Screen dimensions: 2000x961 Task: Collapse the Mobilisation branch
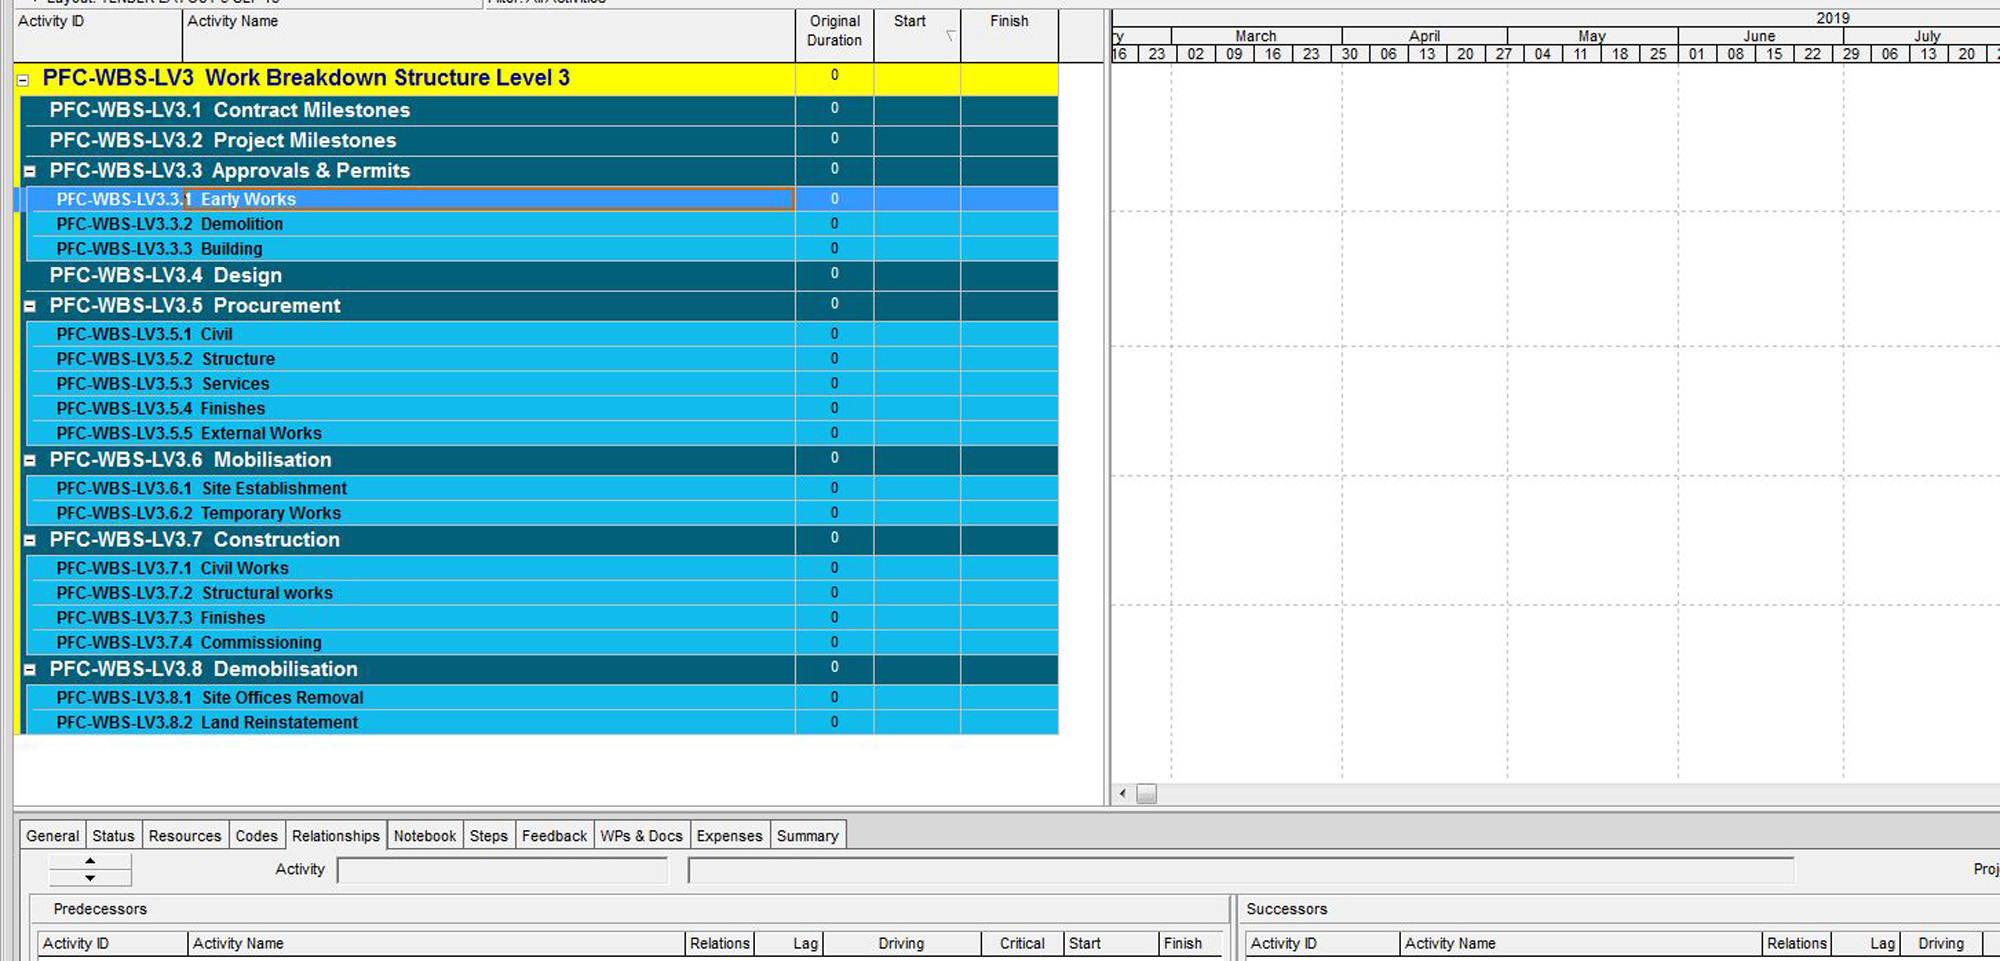(x=31, y=460)
